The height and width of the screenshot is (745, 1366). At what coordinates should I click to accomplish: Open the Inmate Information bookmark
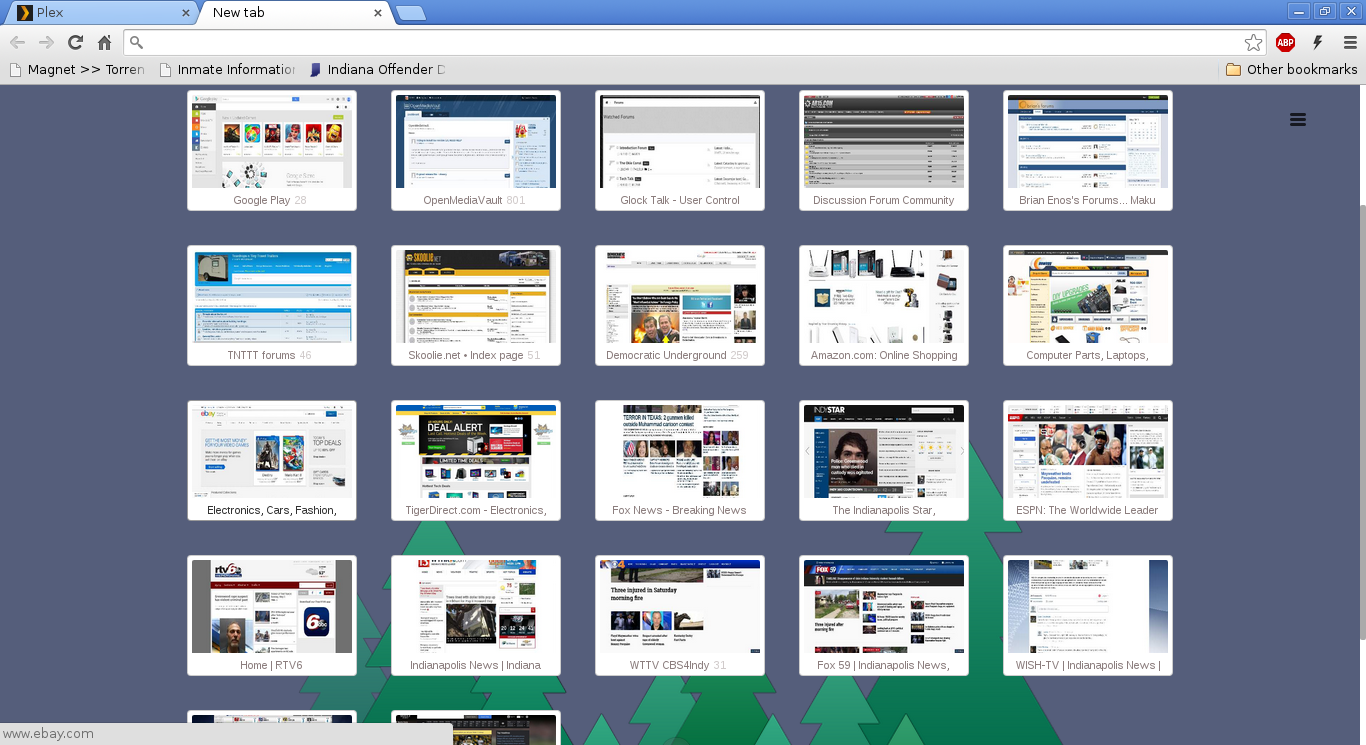(227, 69)
